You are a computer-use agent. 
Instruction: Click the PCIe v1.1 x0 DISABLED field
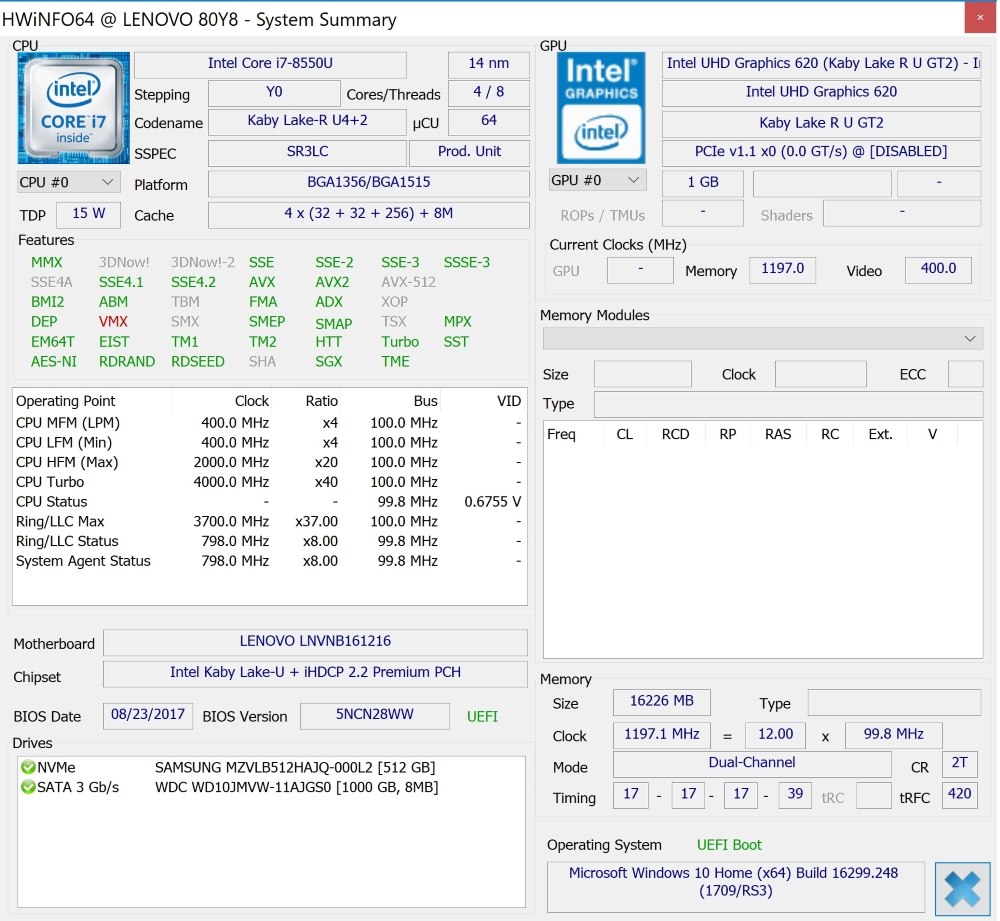click(x=821, y=152)
